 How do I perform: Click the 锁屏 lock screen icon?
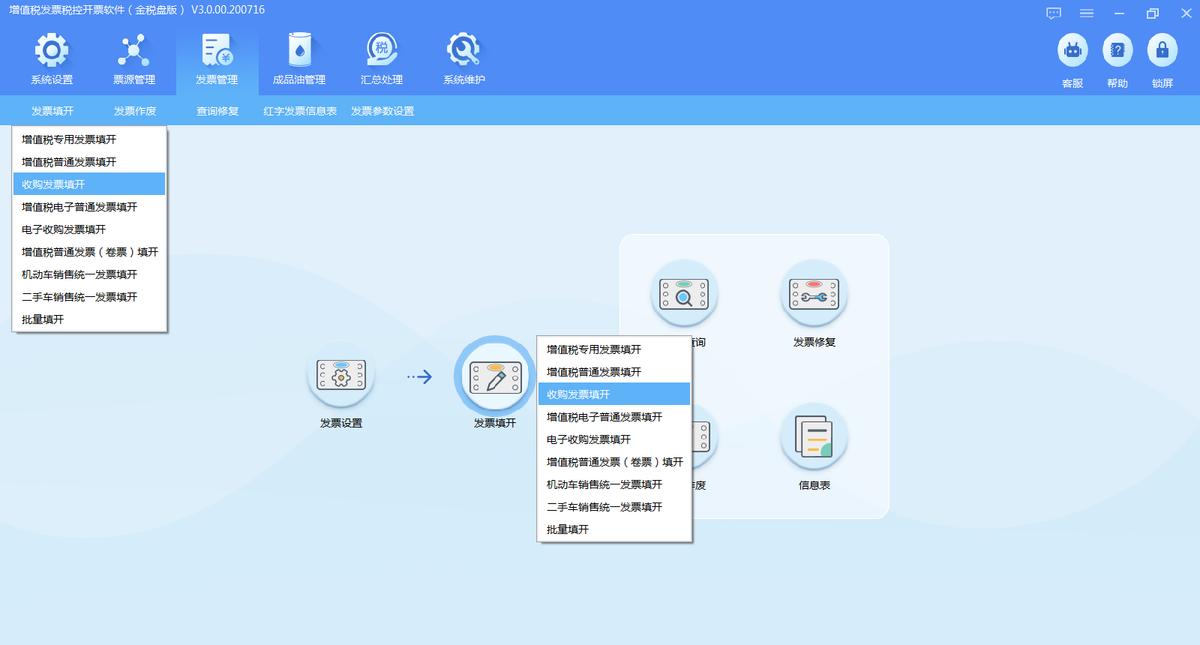tap(1162, 50)
